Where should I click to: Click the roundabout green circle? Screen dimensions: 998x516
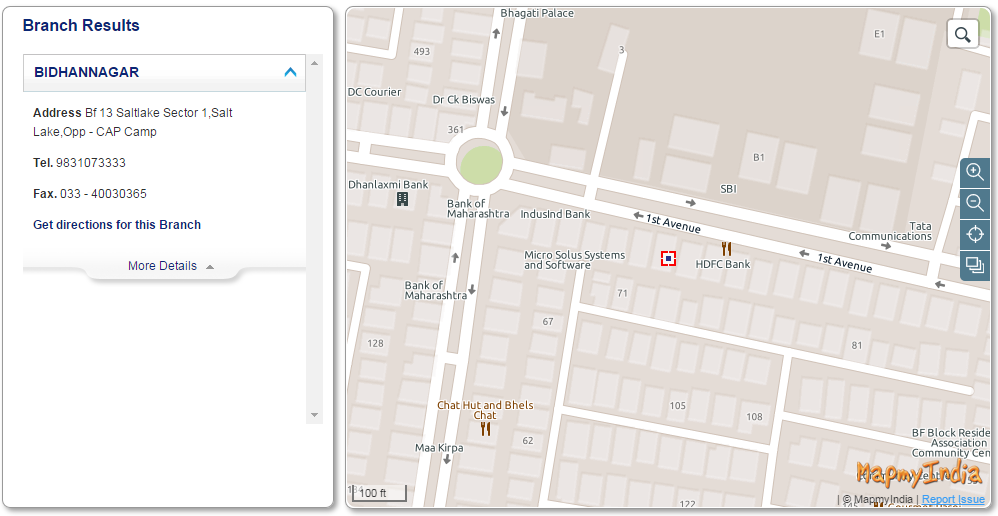480,163
